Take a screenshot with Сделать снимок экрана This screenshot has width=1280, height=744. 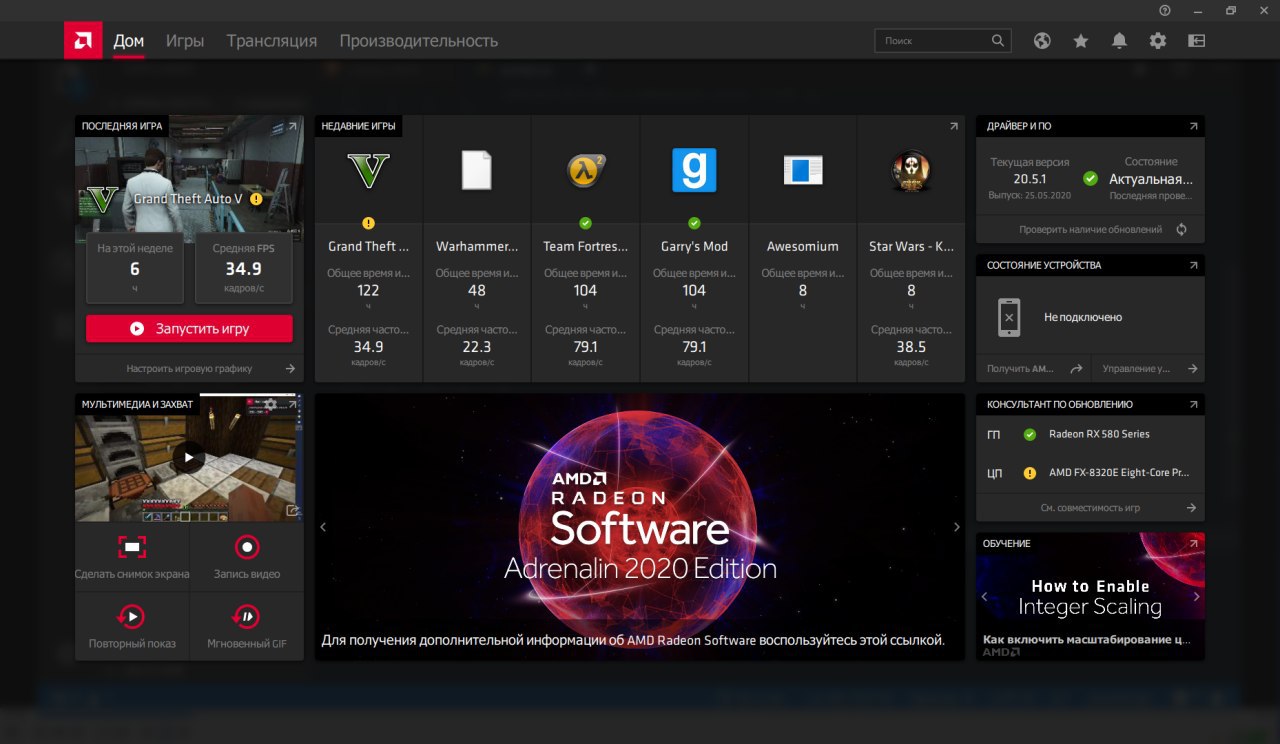[x=132, y=558]
